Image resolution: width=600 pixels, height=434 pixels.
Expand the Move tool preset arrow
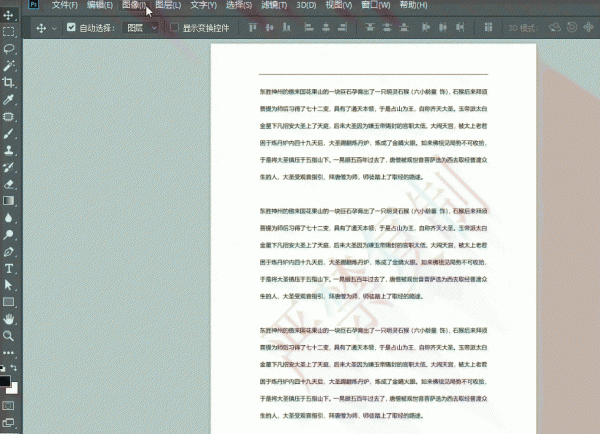click(x=54, y=28)
